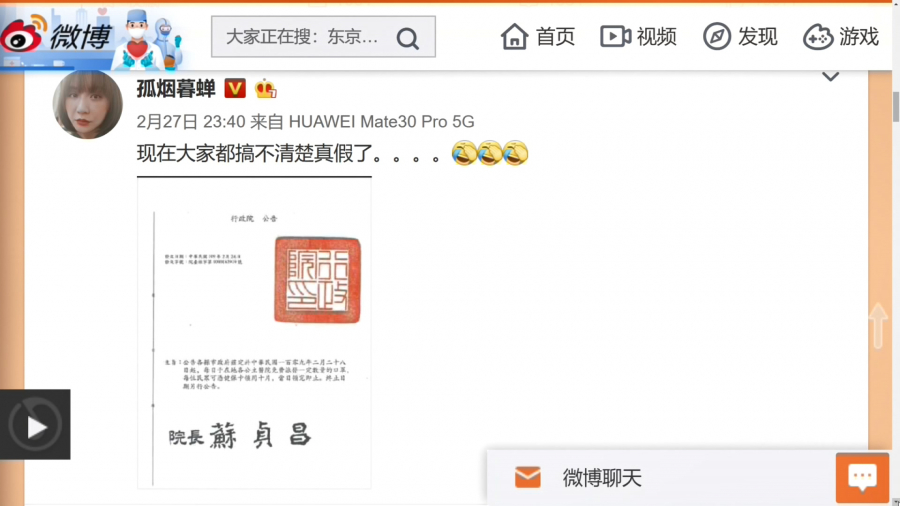Go to 首页 home page
The image size is (900, 506).
coord(555,37)
